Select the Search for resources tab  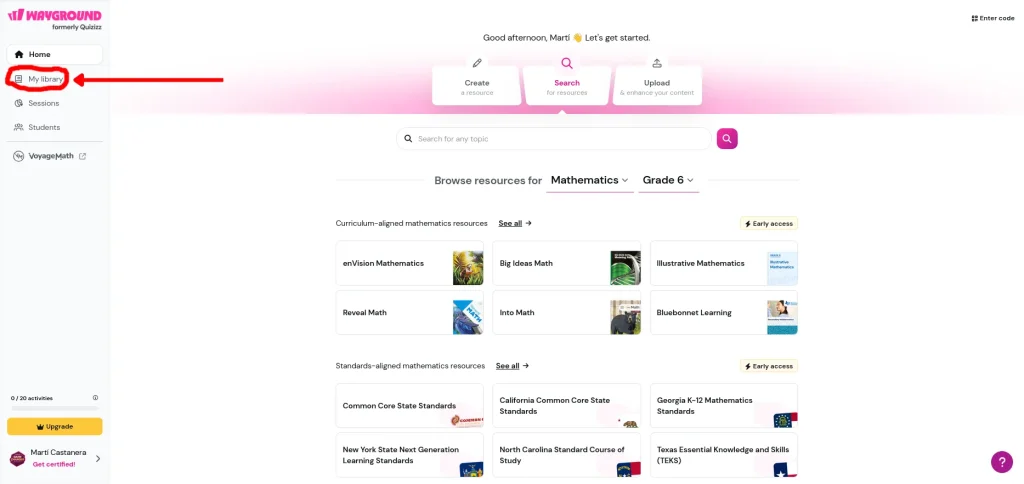pos(566,86)
